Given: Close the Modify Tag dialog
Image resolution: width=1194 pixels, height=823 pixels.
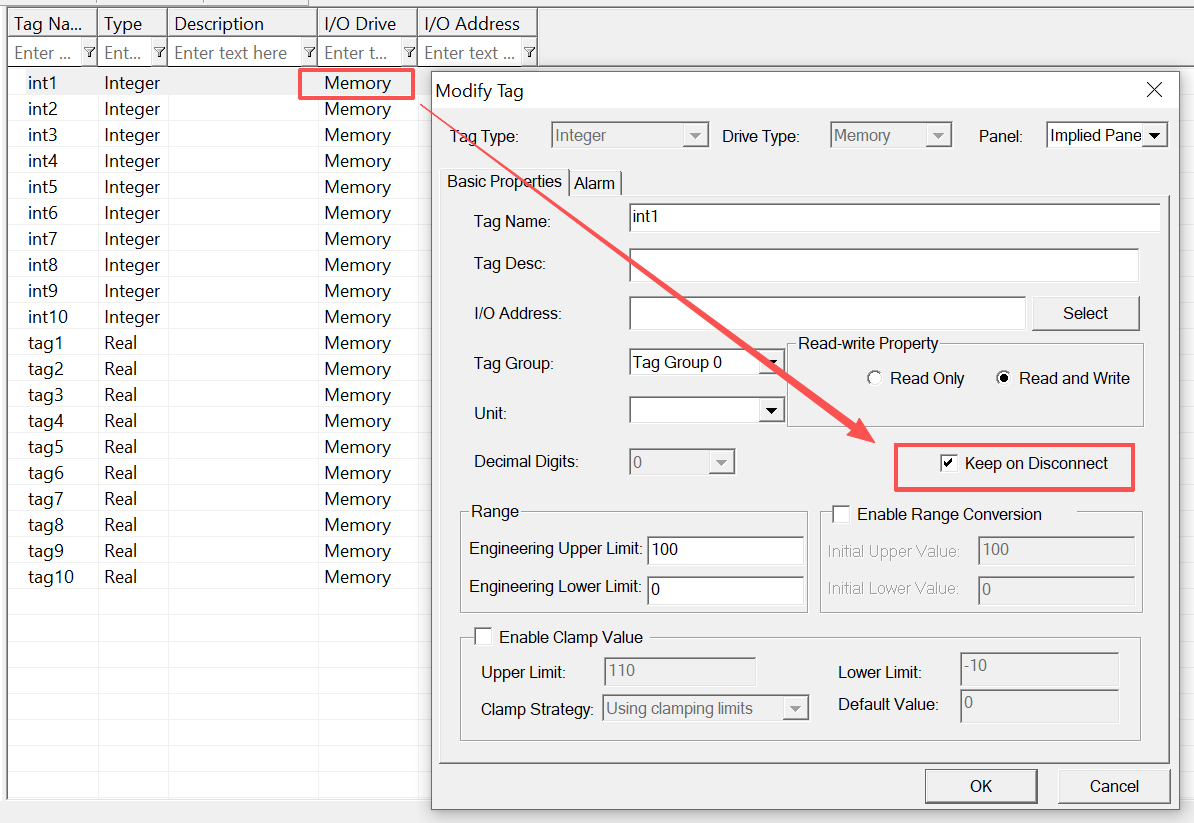Looking at the screenshot, I should 1154,90.
